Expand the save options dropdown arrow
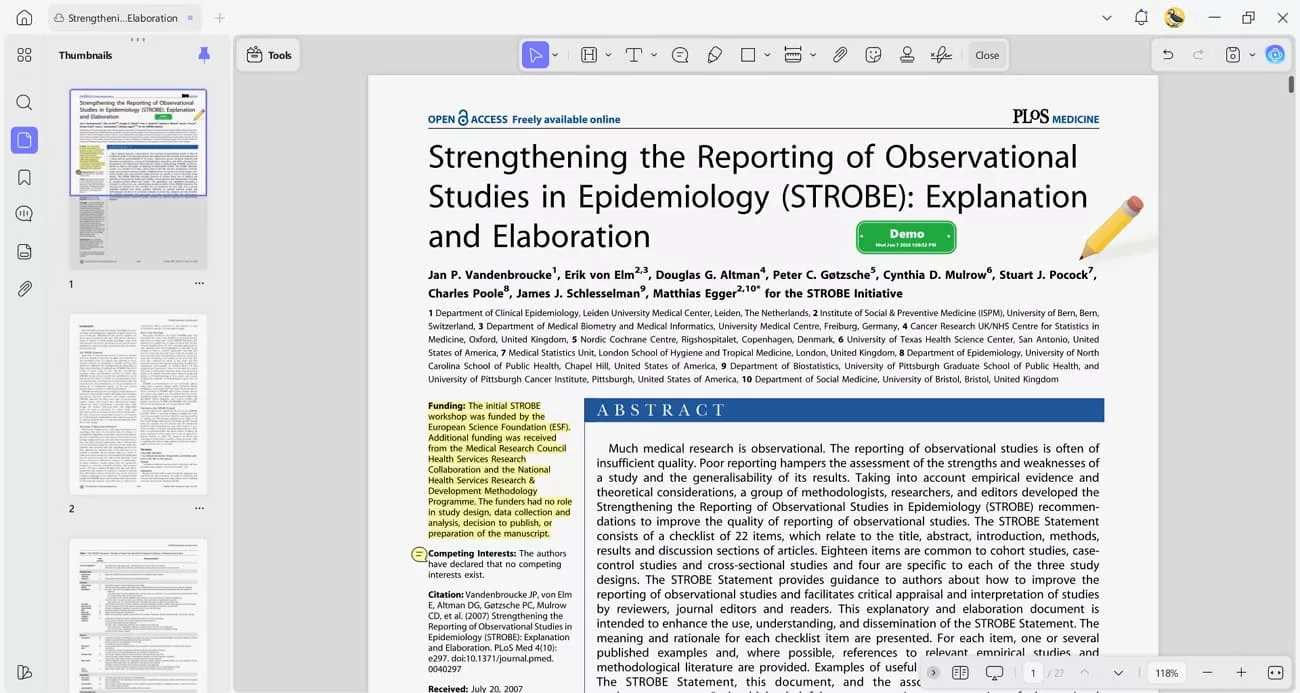The image size is (1300, 693). click(x=1252, y=55)
